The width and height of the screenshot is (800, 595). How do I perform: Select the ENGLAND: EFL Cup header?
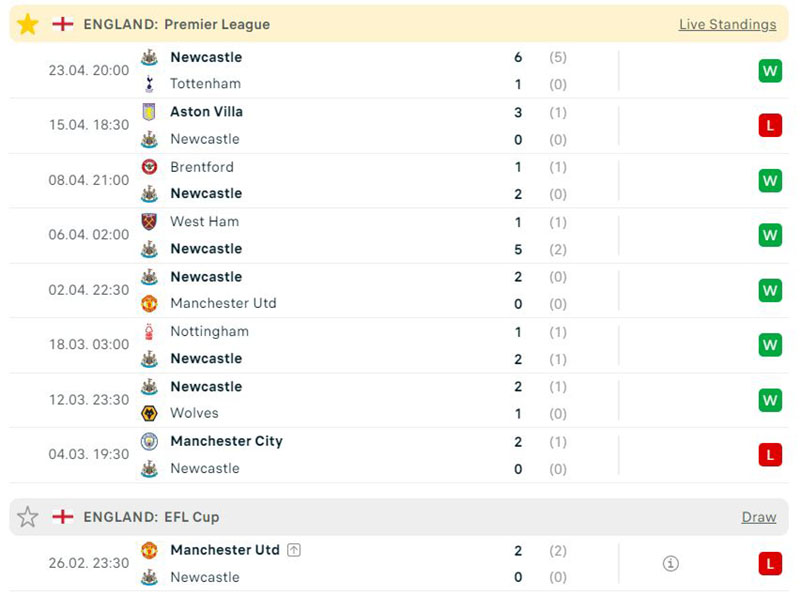(151, 517)
